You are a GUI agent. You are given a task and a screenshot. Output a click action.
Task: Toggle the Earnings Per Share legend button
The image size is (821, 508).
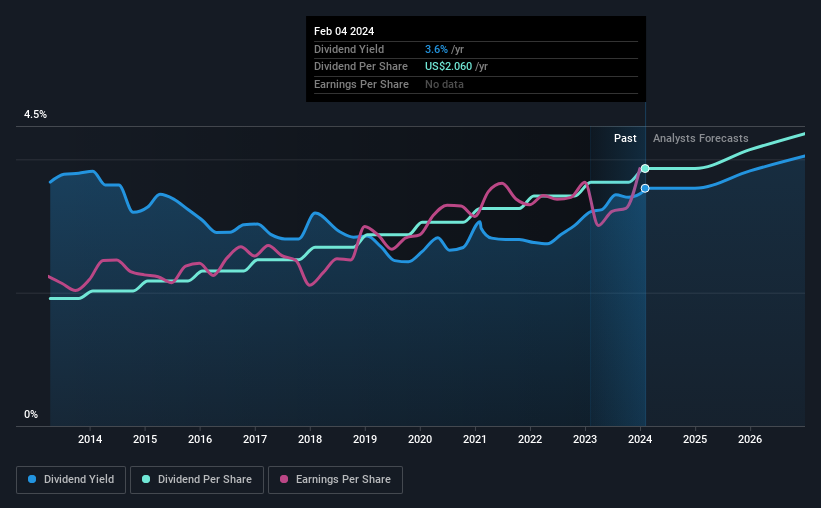[x=335, y=480]
